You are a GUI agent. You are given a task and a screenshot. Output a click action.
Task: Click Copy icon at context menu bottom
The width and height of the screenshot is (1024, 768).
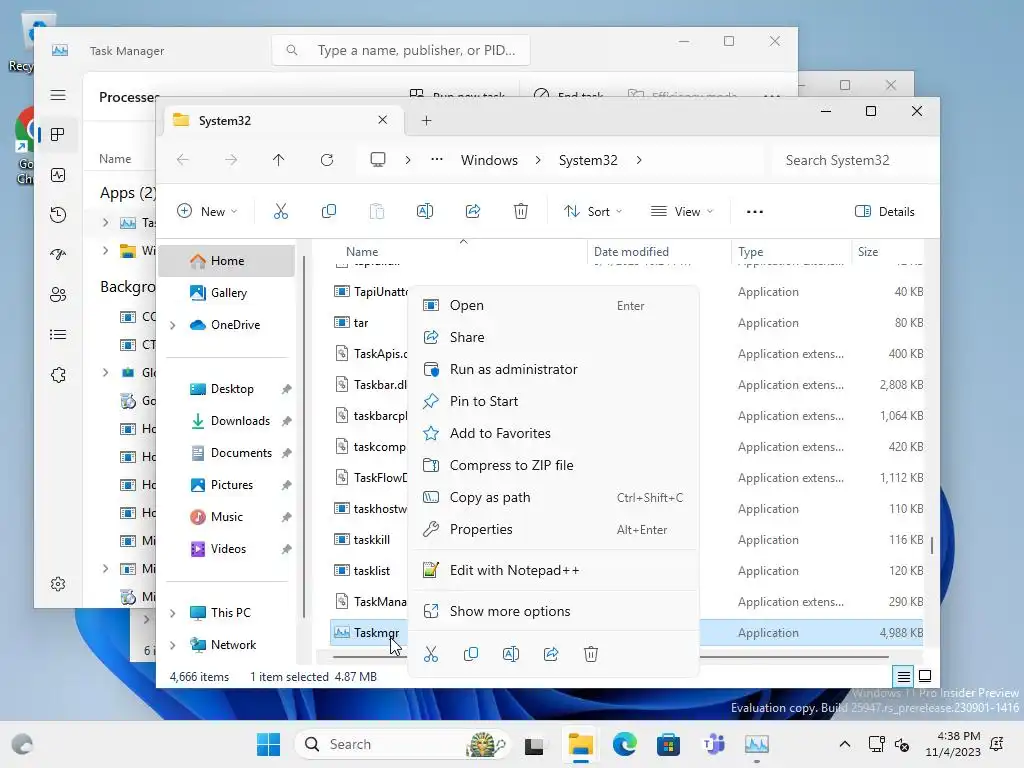[471, 654]
